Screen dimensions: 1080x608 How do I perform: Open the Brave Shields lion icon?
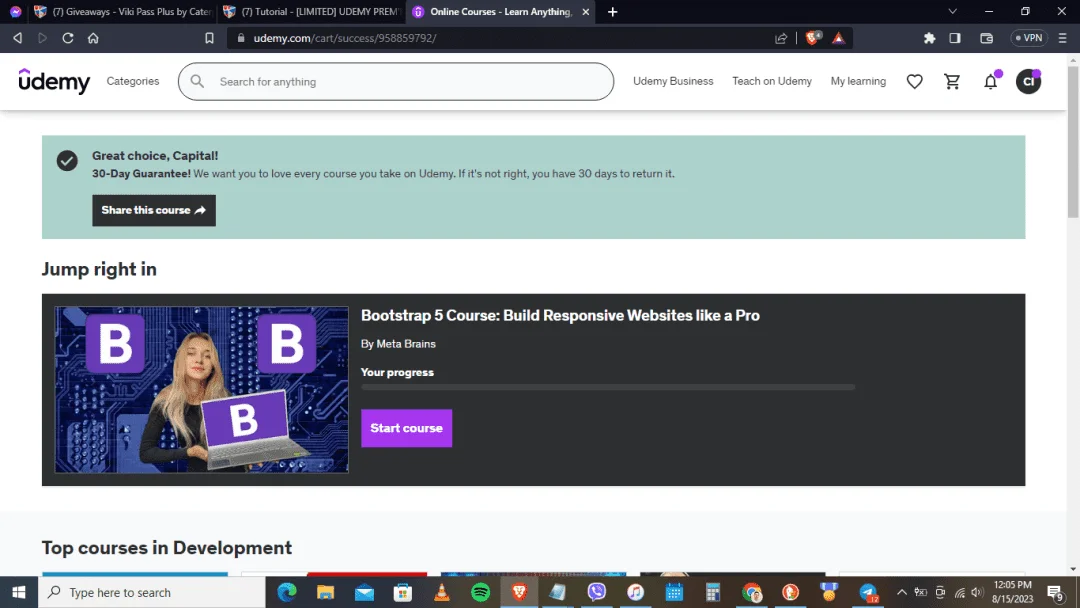click(813, 38)
